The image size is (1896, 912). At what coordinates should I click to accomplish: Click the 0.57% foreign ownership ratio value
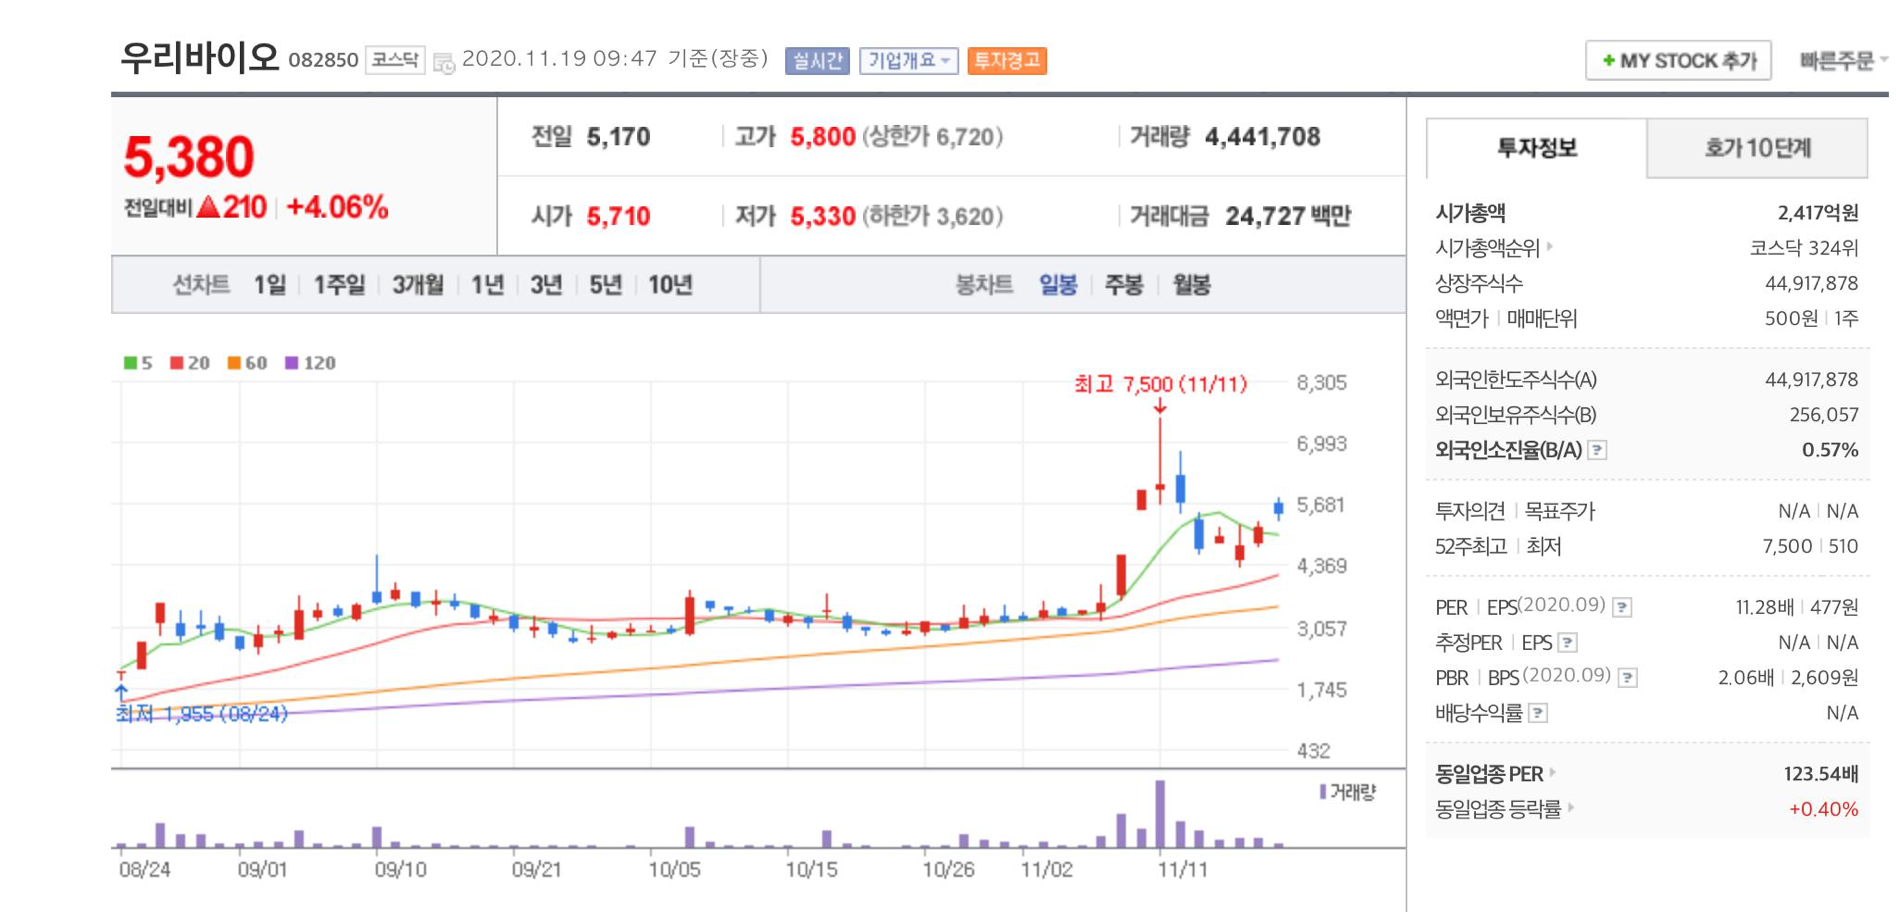1830,450
